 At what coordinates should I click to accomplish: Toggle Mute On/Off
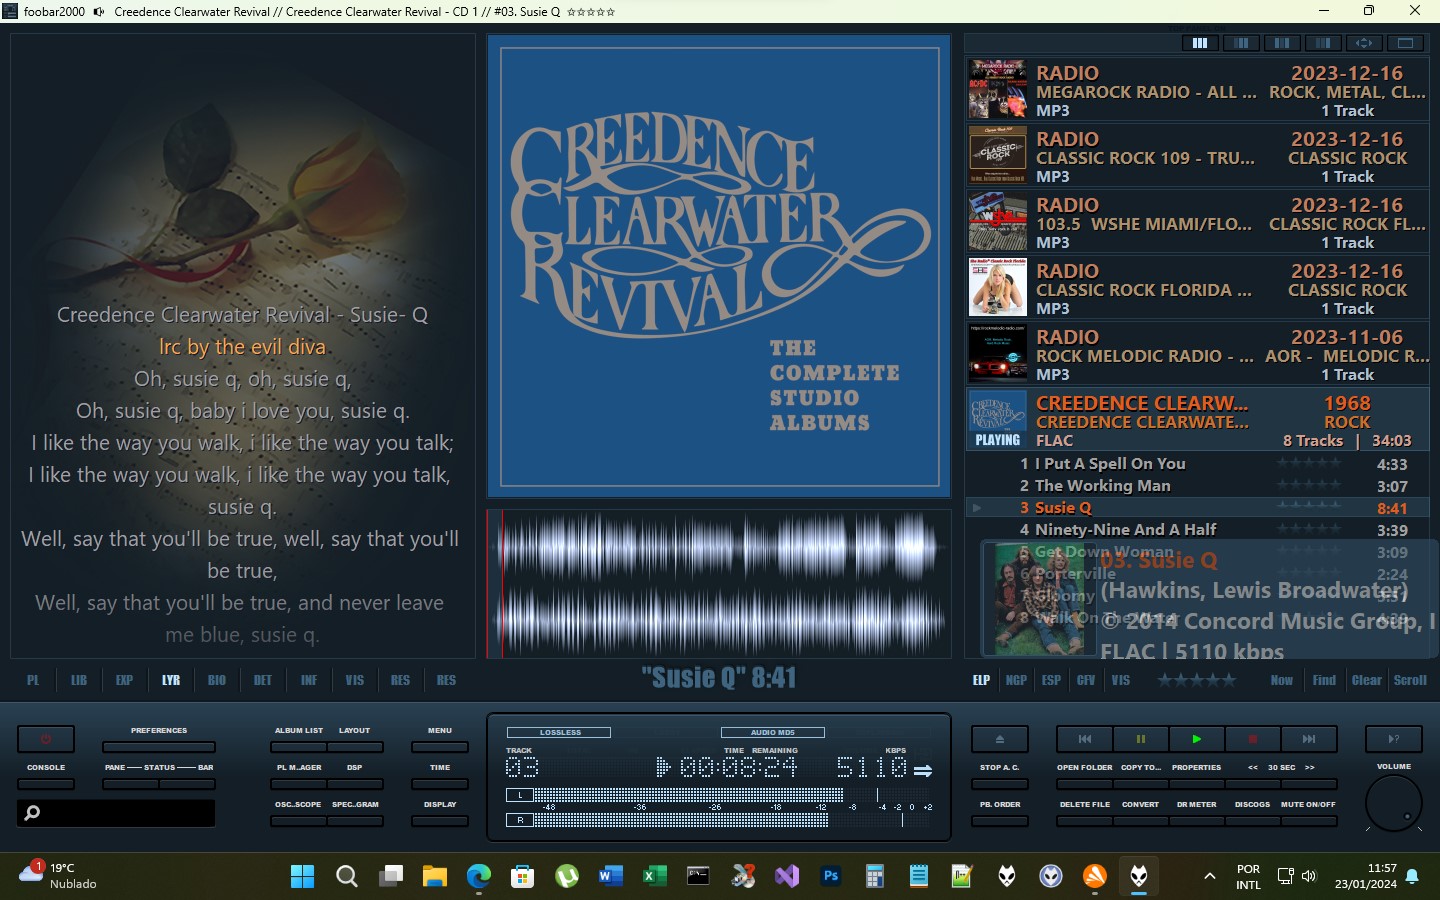(1308, 821)
